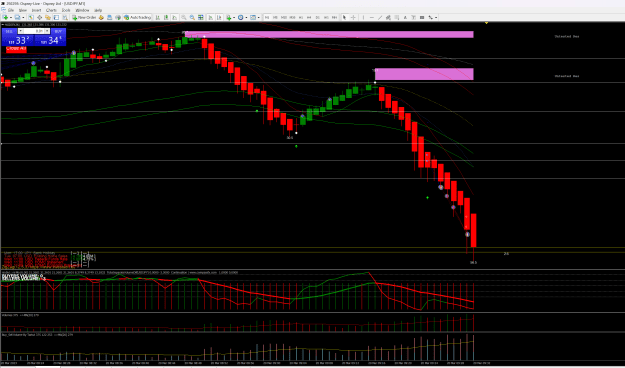
Task: Open the New Chart tool
Action: click(x=6, y=18)
